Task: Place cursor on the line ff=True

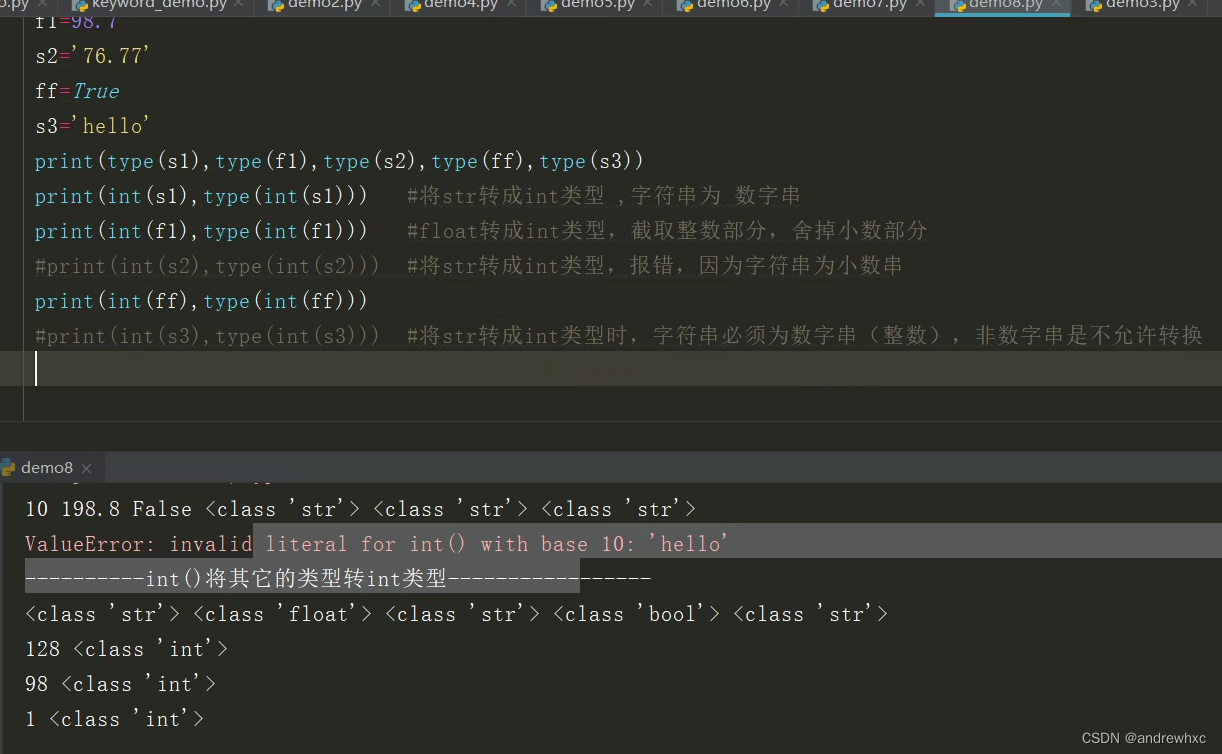Action: [x=77, y=91]
